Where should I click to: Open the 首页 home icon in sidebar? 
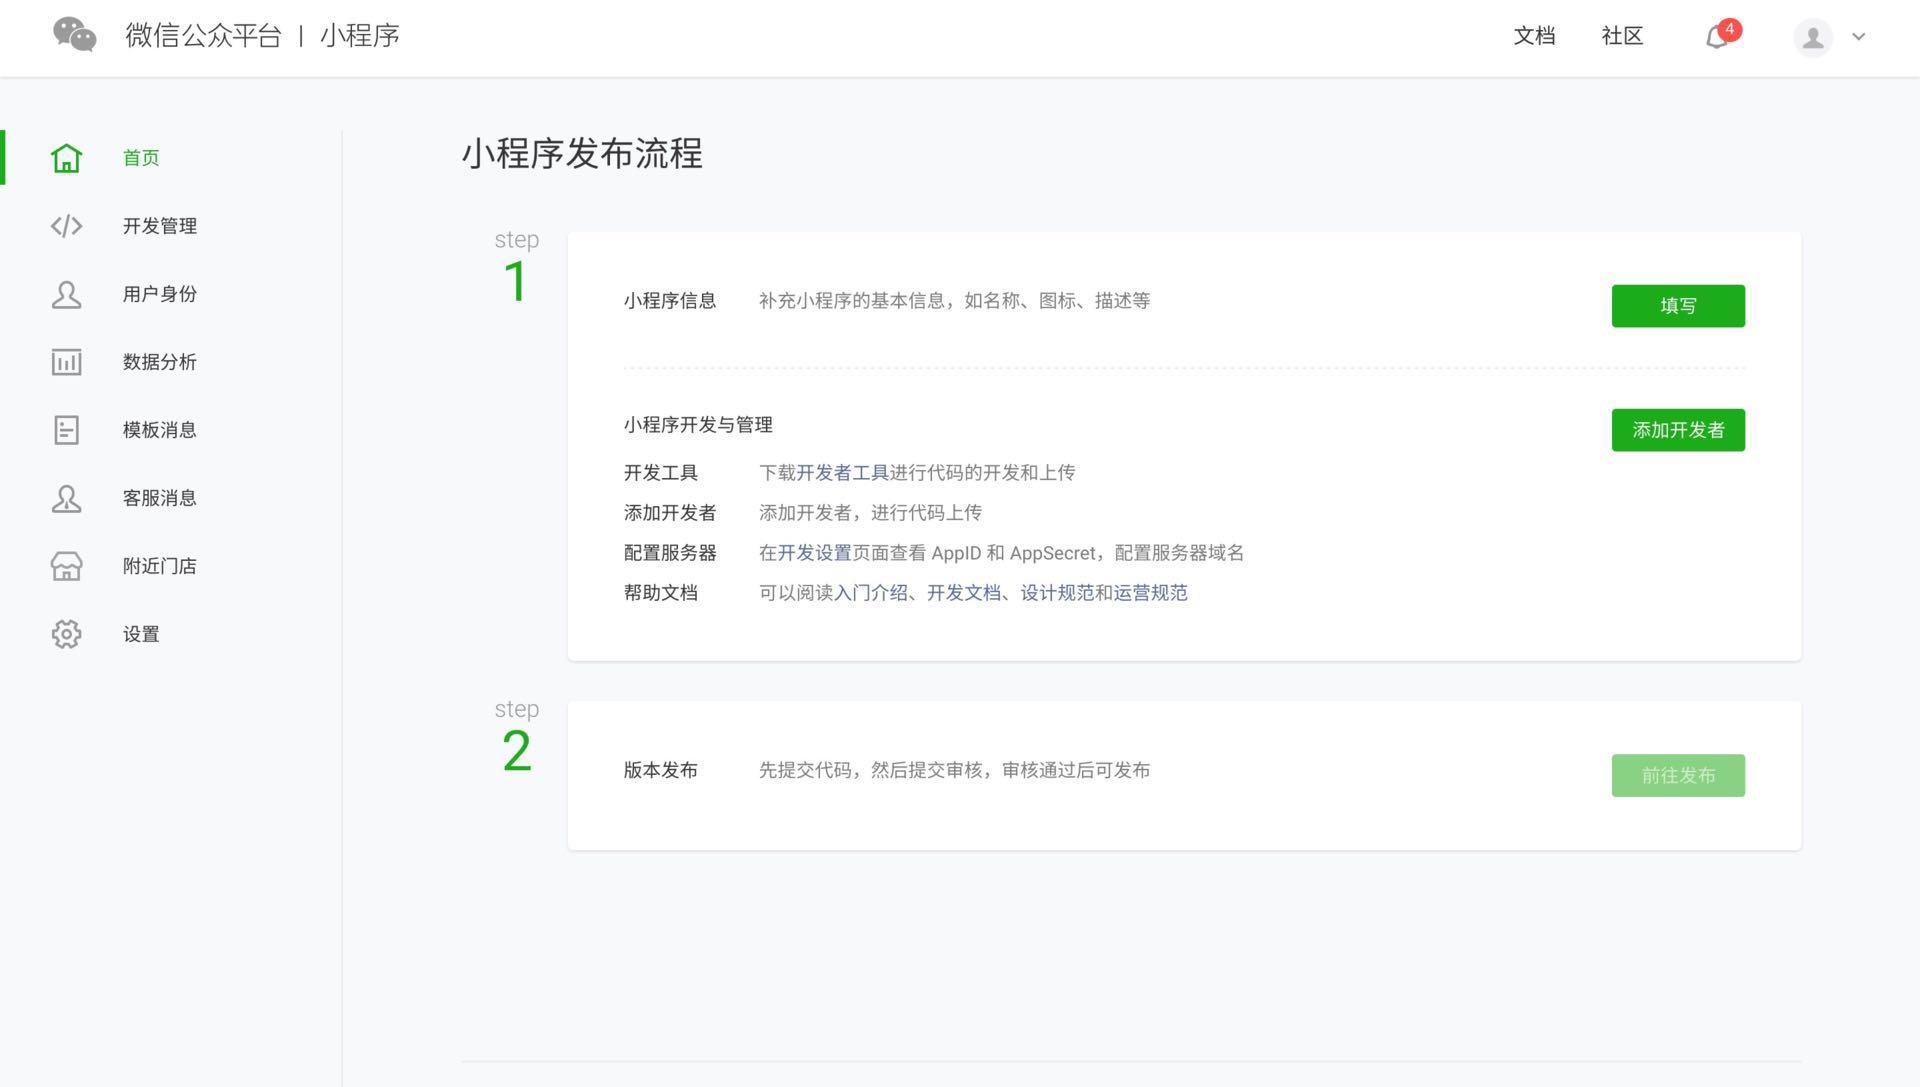coord(66,157)
